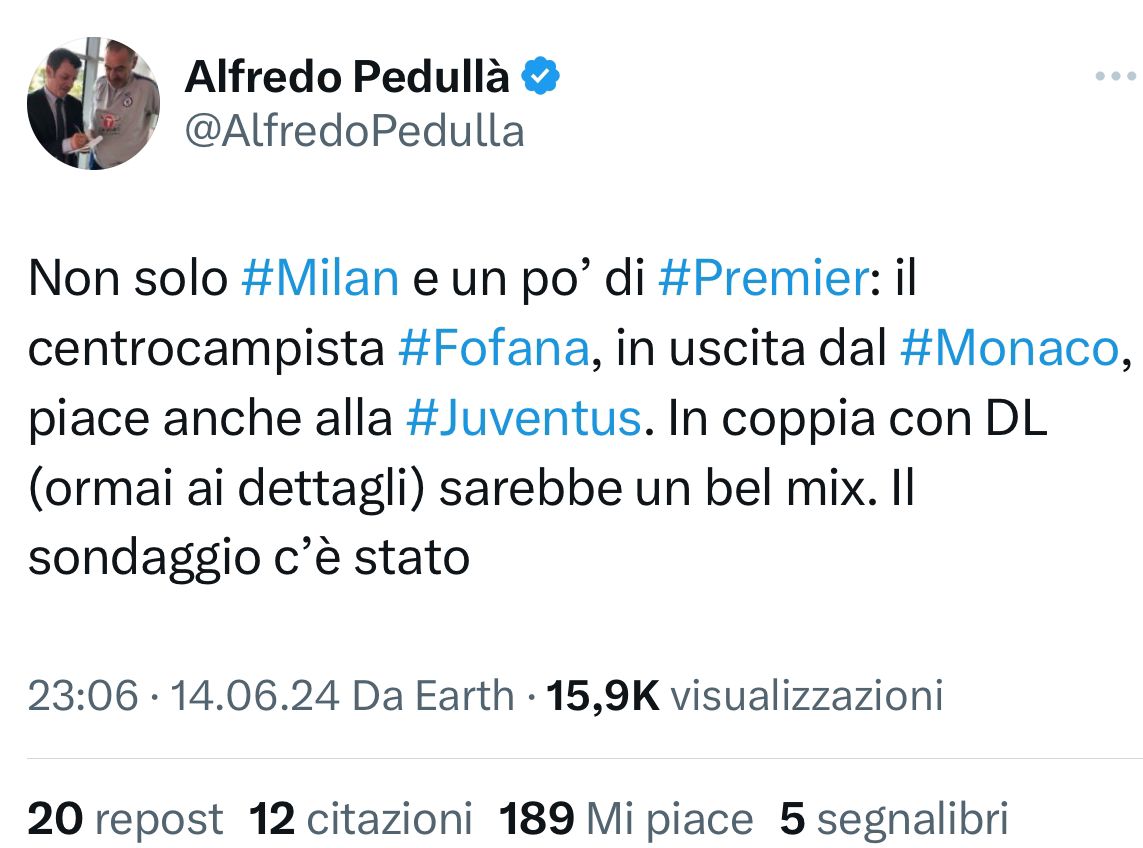Open Alfredo Pedullà's profile picture
The image size is (1143, 848).
coord(93,104)
